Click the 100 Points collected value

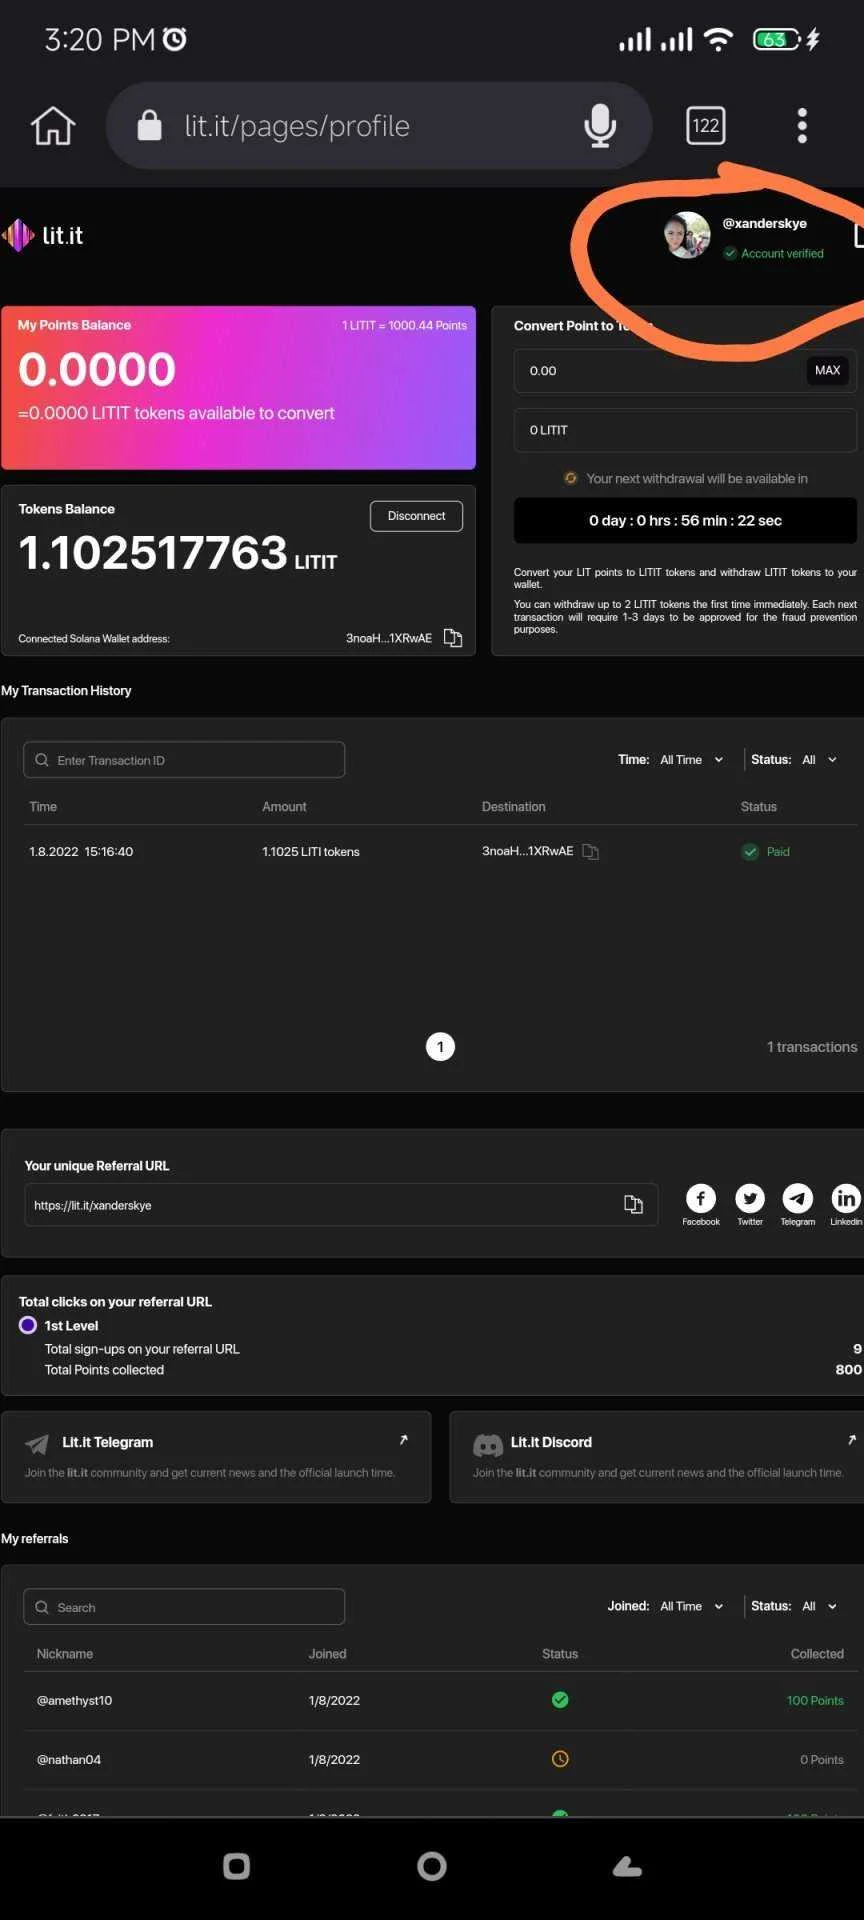point(815,1701)
